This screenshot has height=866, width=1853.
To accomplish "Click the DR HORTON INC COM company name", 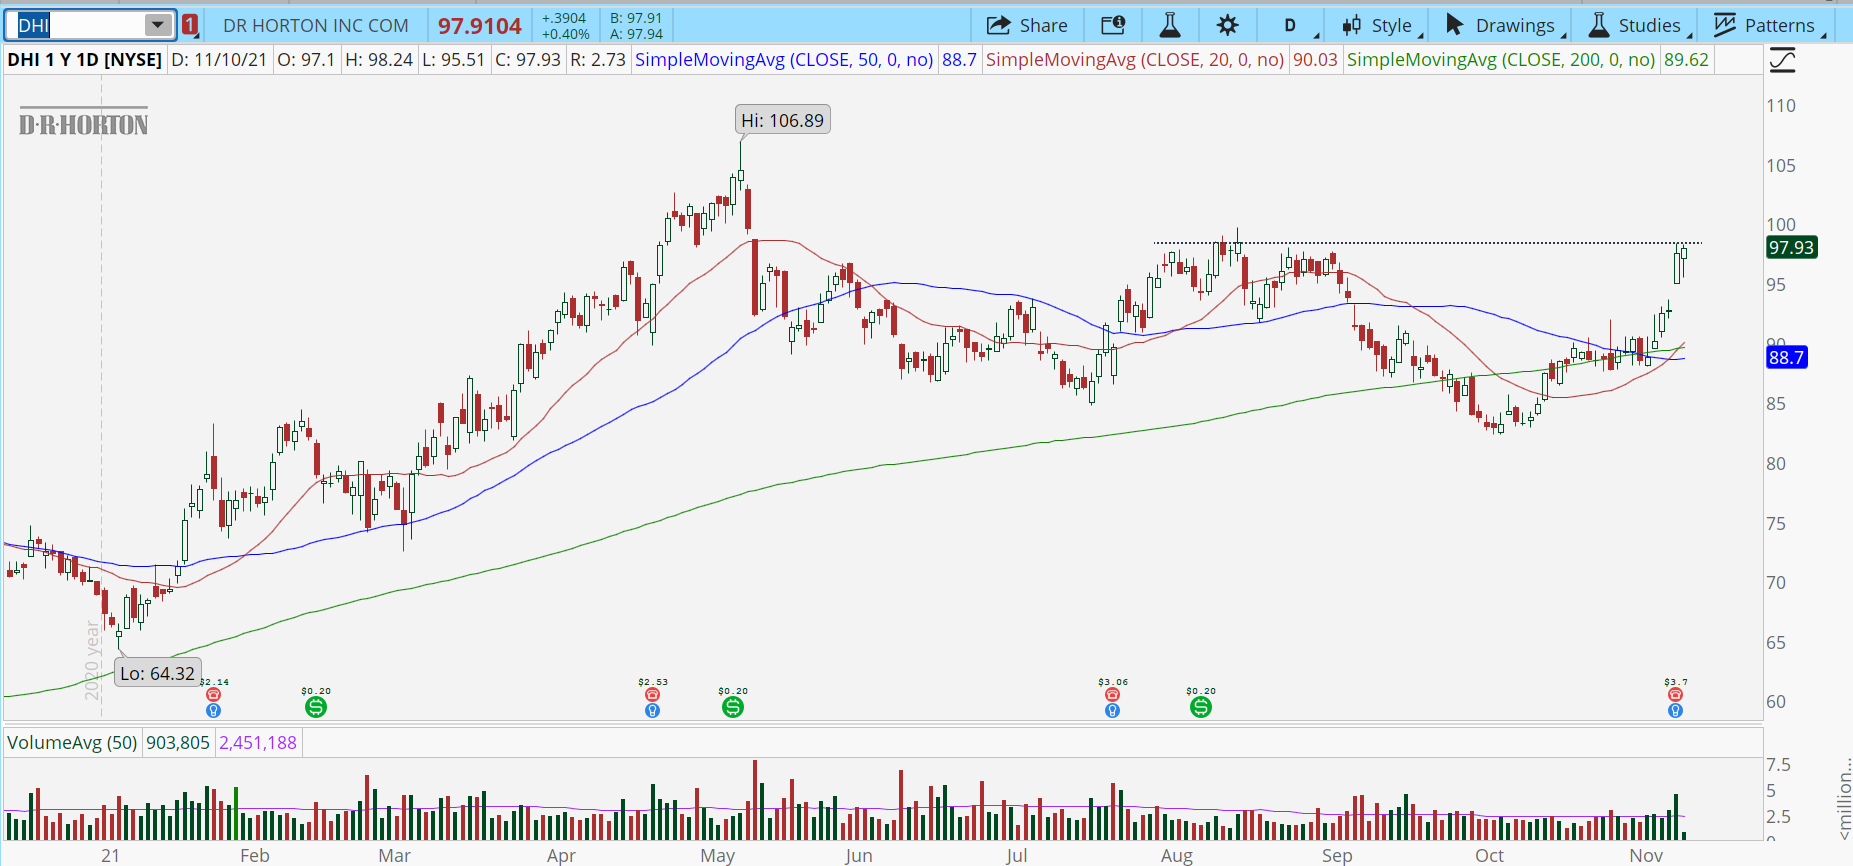I will click(316, 25).
